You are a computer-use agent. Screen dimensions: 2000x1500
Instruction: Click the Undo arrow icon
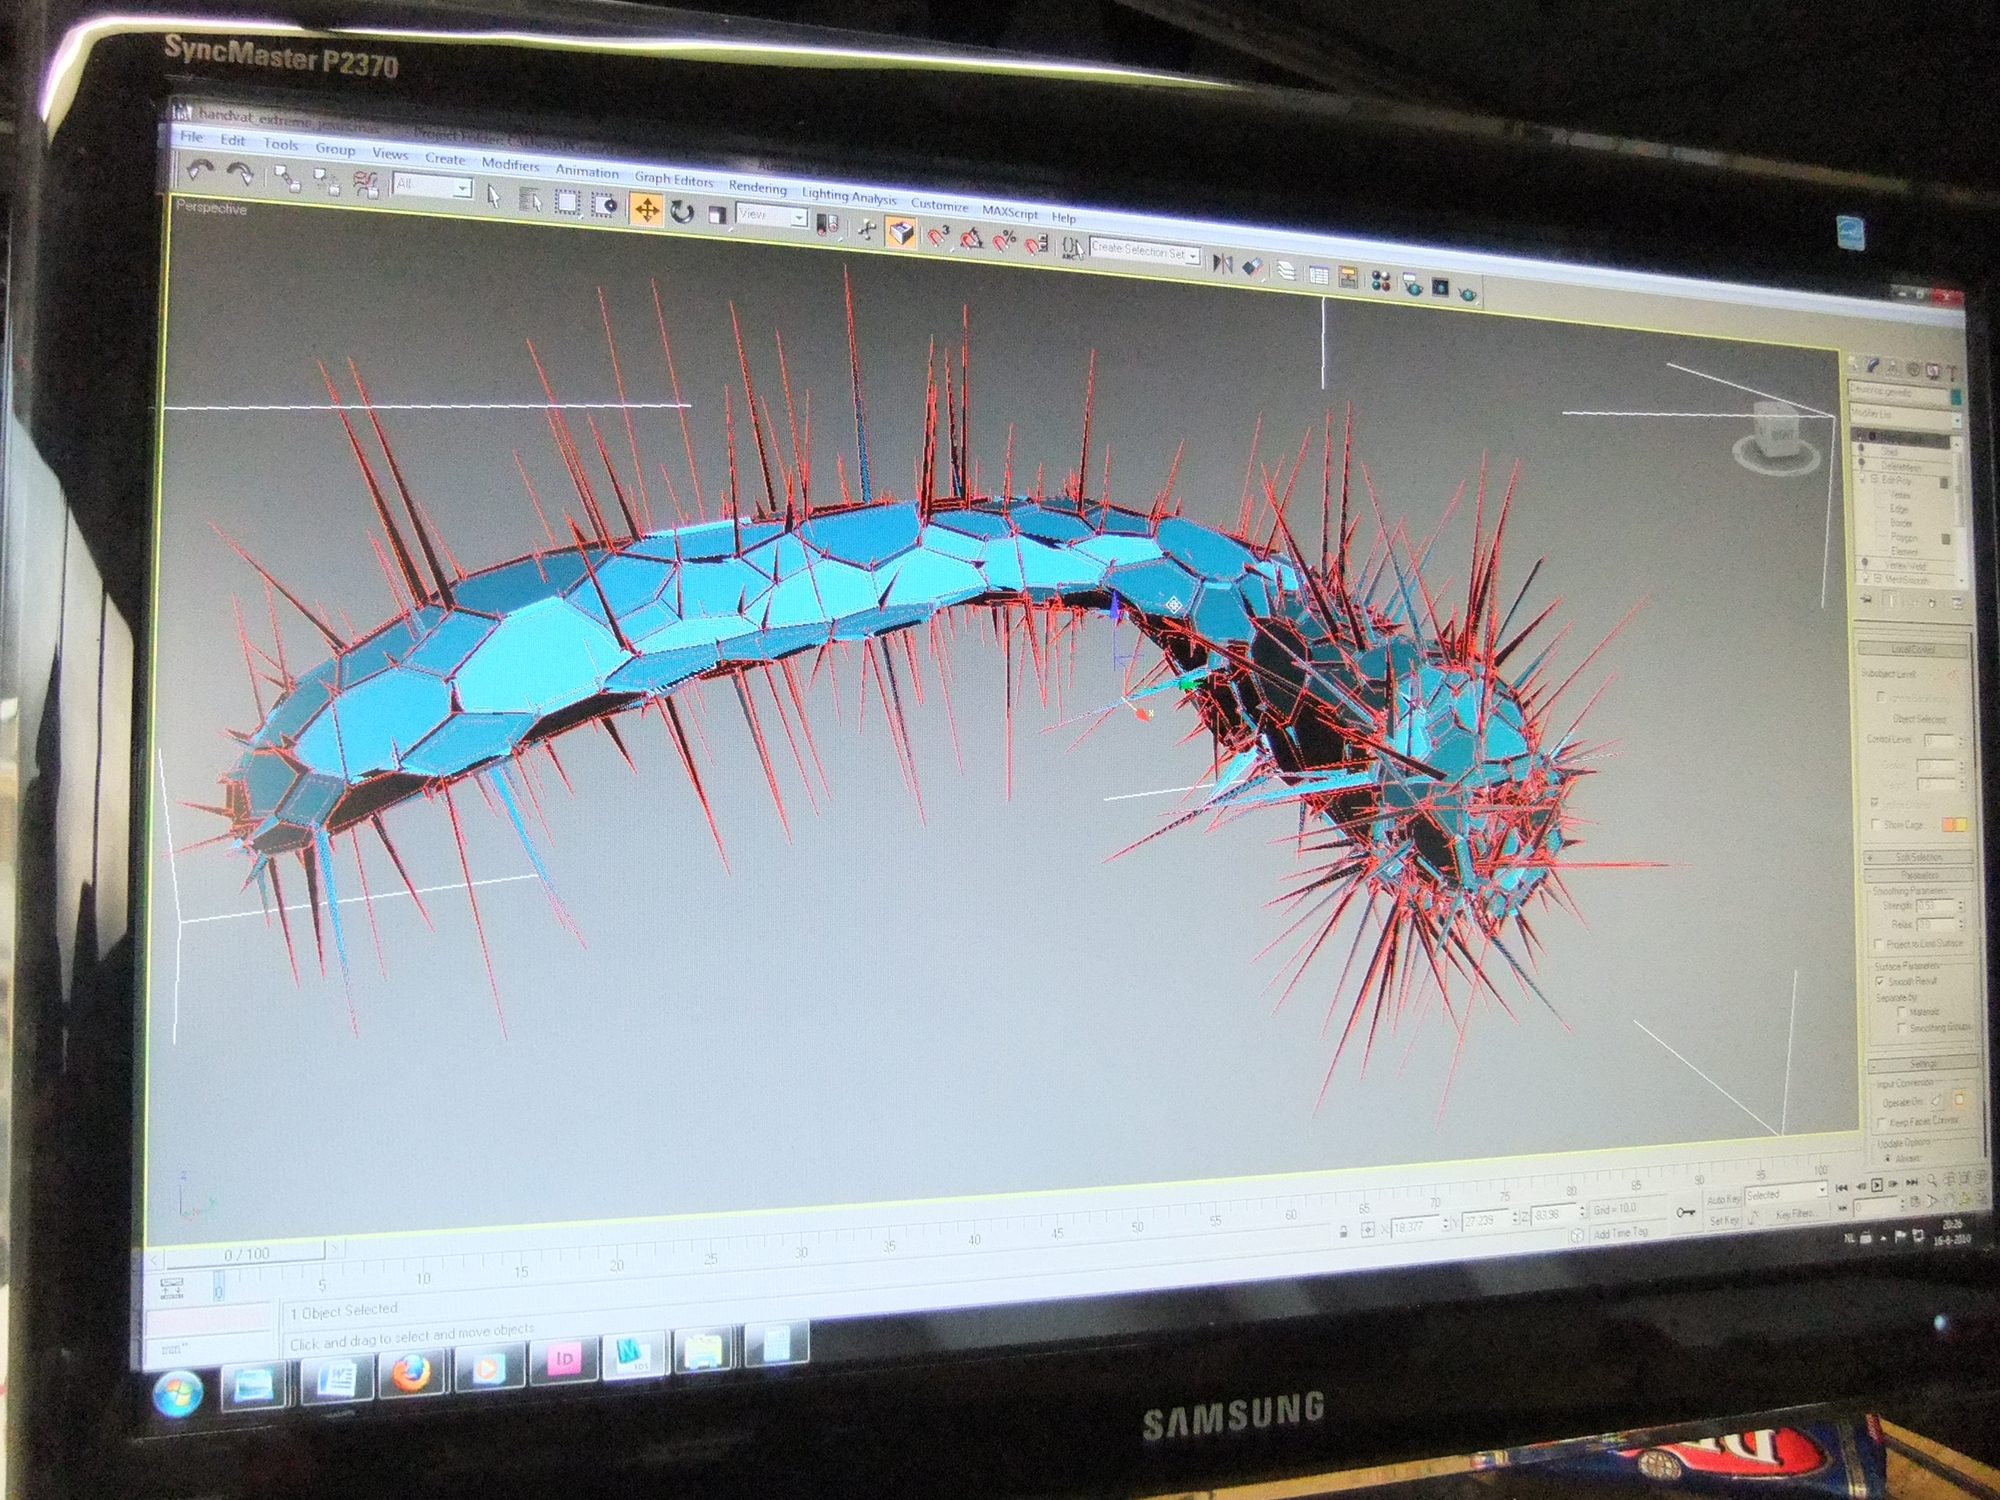tap(200, 171)
